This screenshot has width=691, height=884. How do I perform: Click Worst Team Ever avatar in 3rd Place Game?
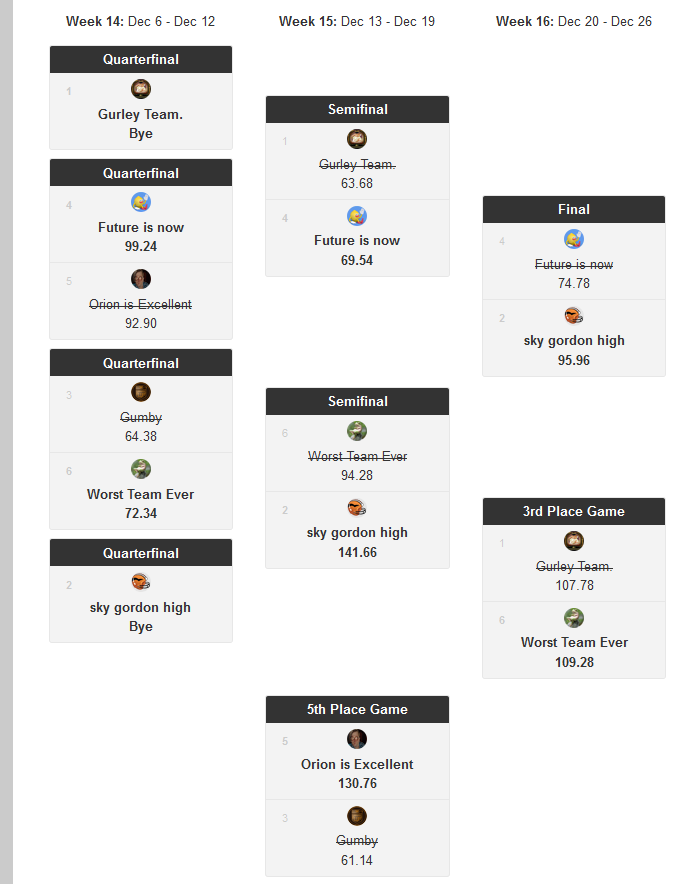click(574, 618)
